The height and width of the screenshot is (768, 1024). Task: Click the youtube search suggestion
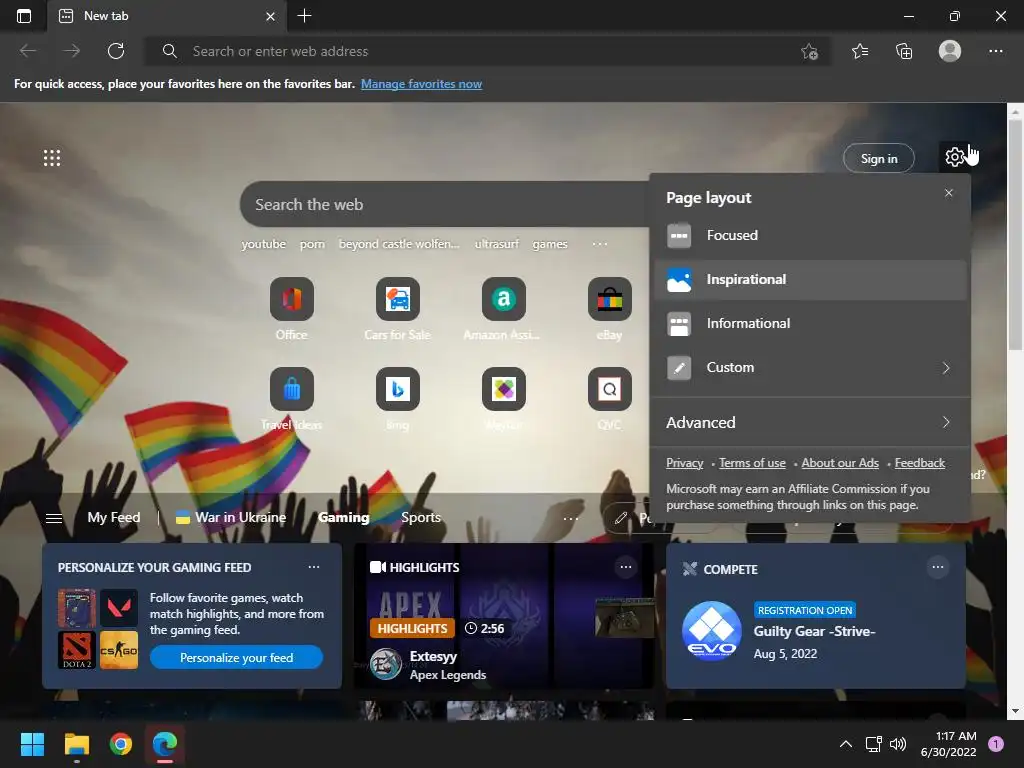(x=263, y=244)
